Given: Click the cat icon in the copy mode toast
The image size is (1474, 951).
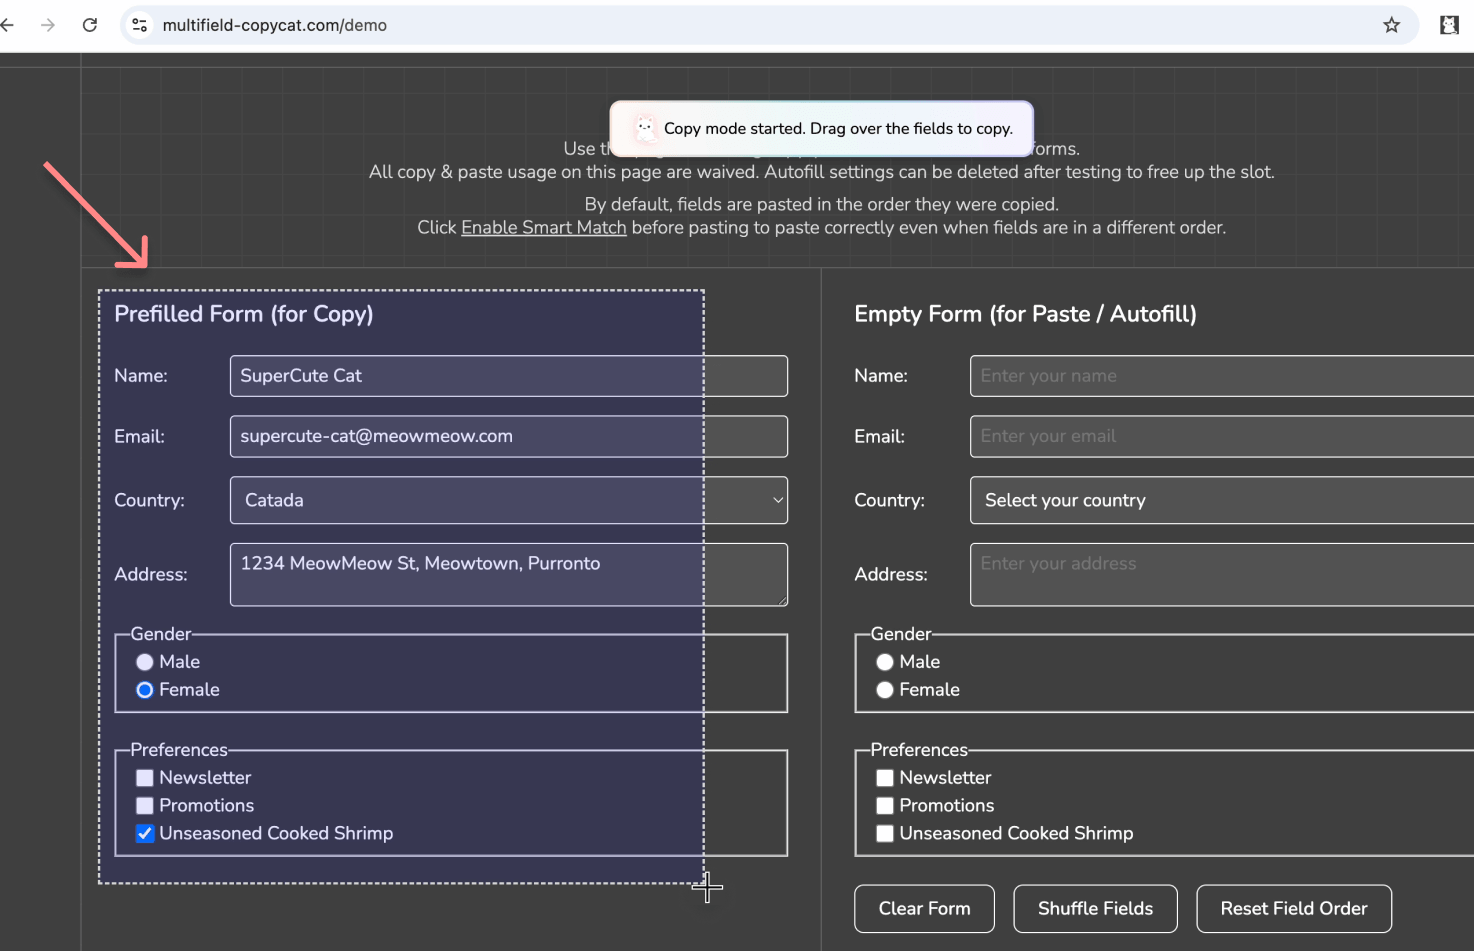Looking at the screenshot, I should tap(644, 128).
